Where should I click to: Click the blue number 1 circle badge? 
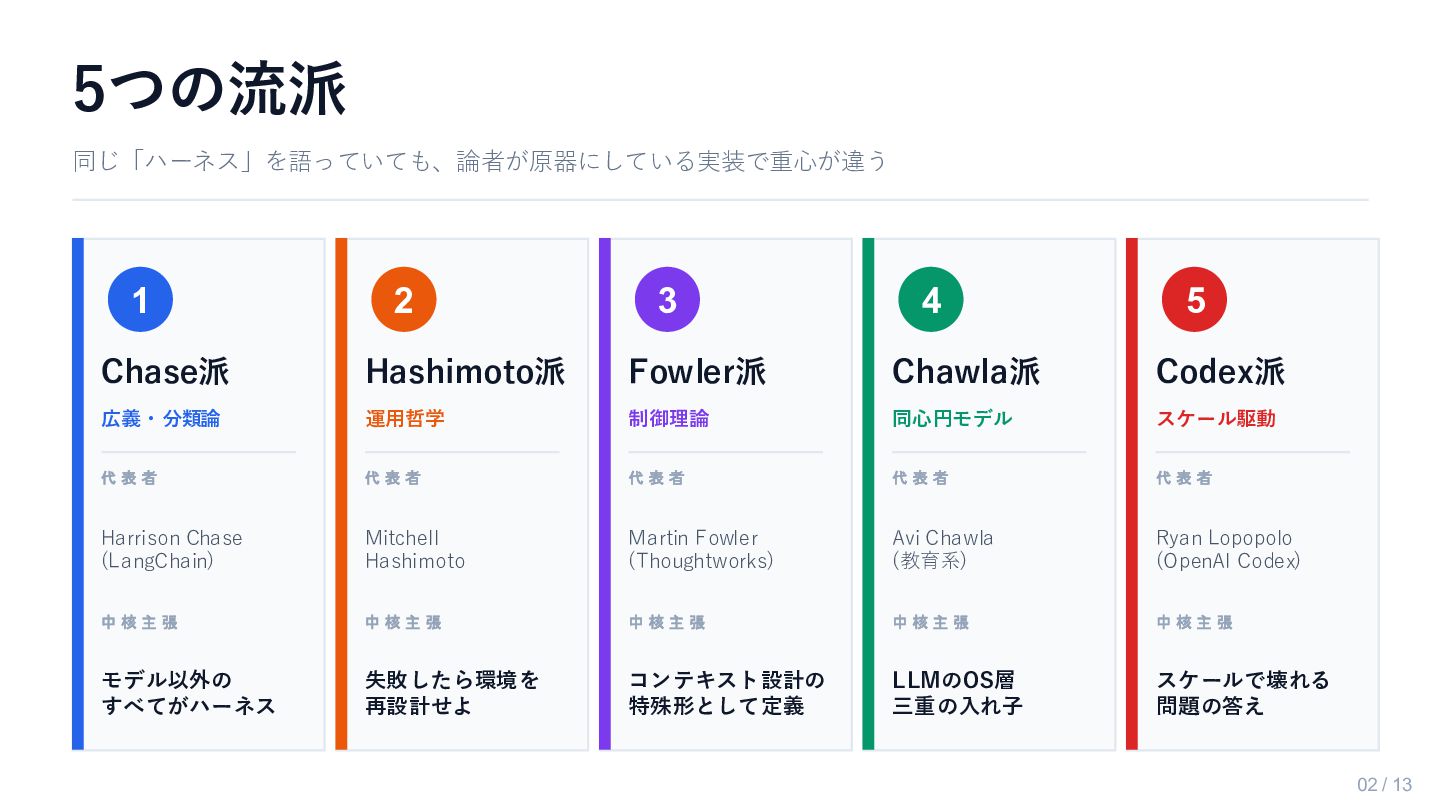pyautogui.click(x=140, y=299)
